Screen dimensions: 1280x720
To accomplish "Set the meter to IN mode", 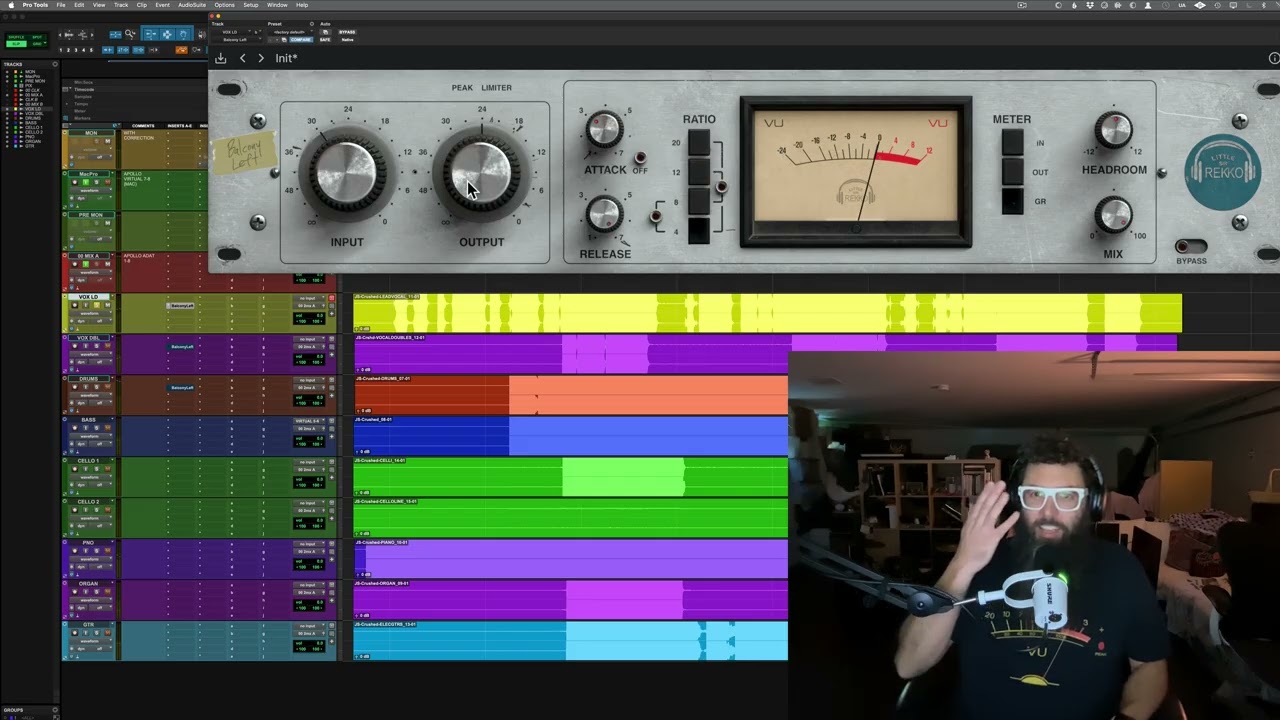I will tap(1012, 143).
